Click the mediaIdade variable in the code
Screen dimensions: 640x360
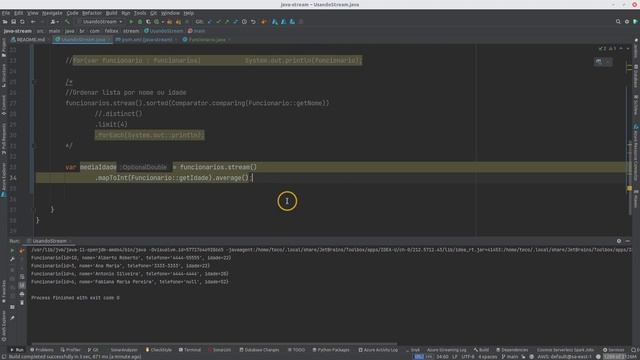coord(98,167)
